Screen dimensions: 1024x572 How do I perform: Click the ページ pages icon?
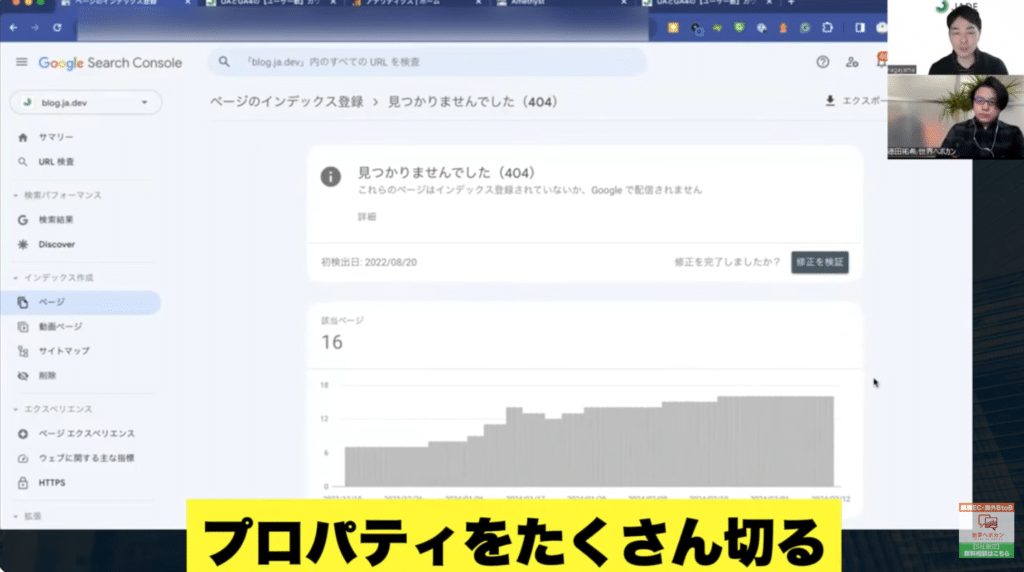23,302
